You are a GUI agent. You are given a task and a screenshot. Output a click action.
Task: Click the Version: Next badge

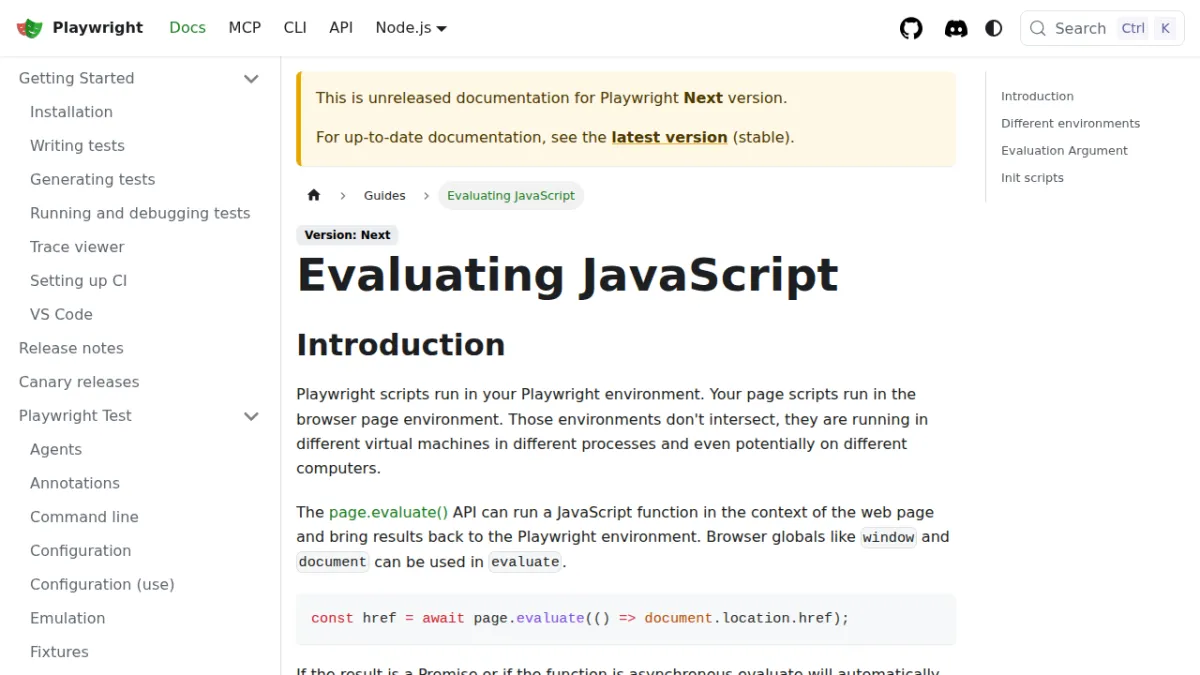[347, 235]
